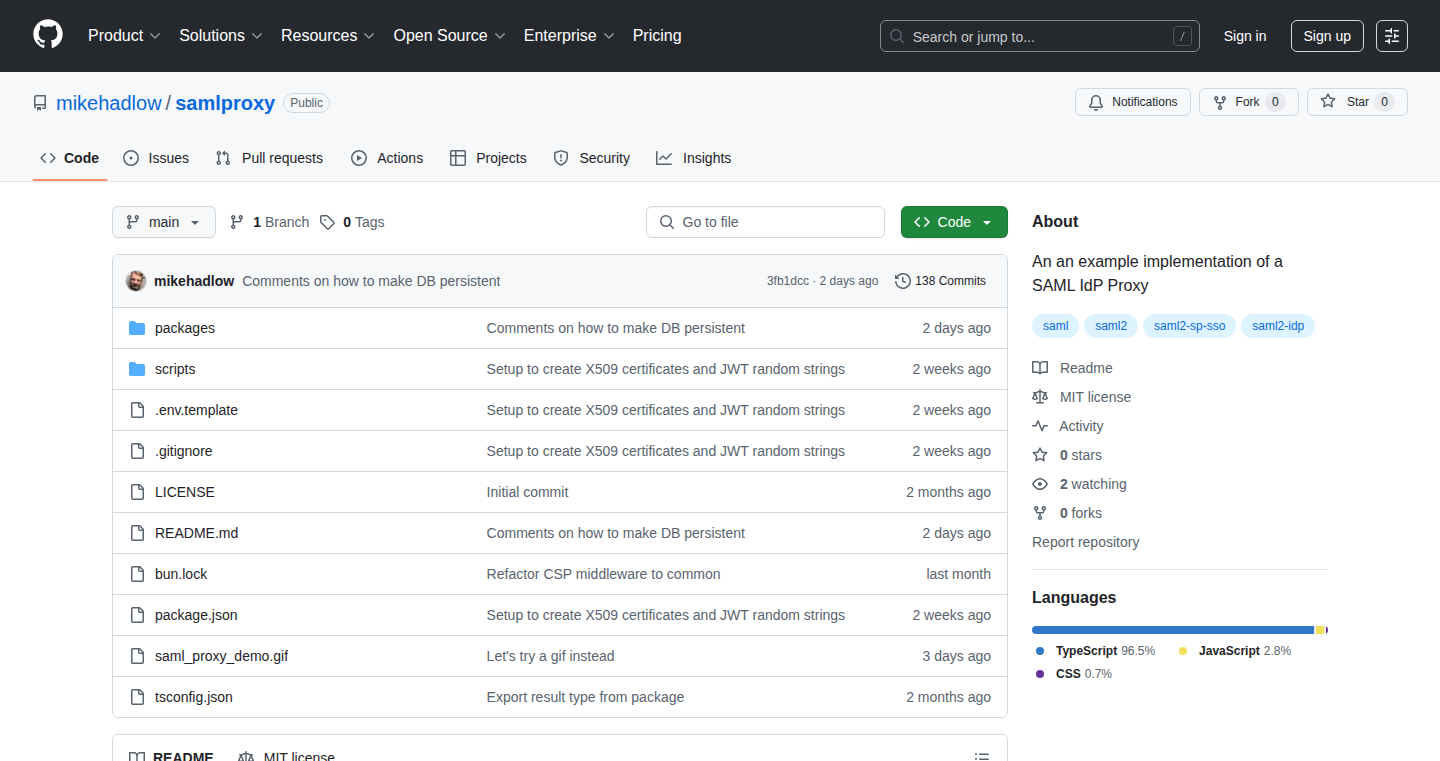
Task: Open the main branch selector
Action: 164,222
